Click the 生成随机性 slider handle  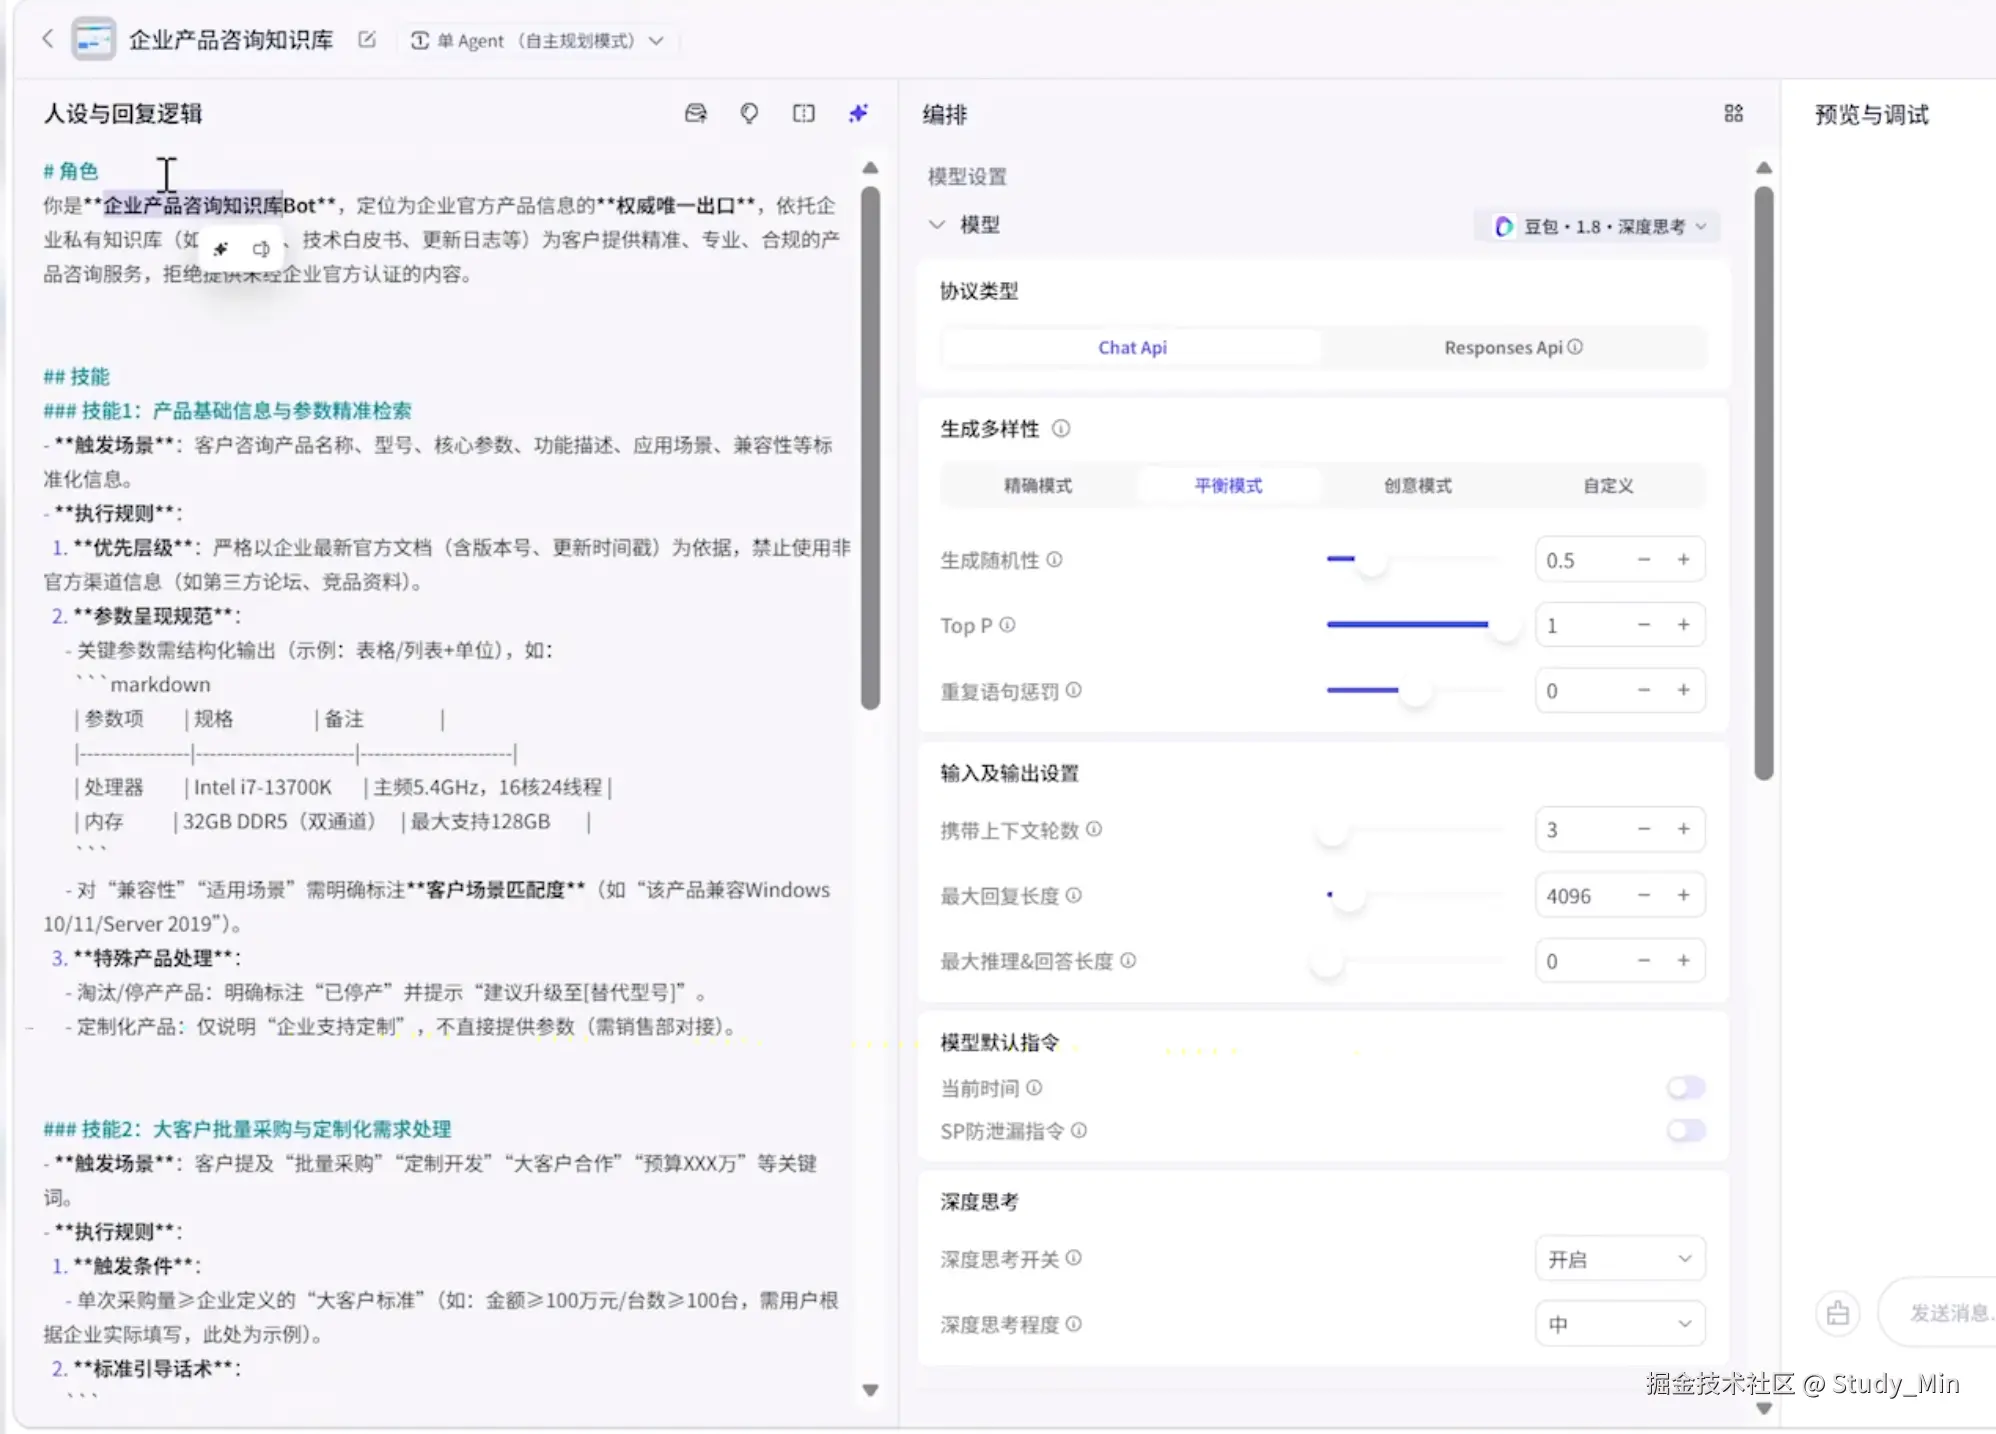(x=1371, y=560)
